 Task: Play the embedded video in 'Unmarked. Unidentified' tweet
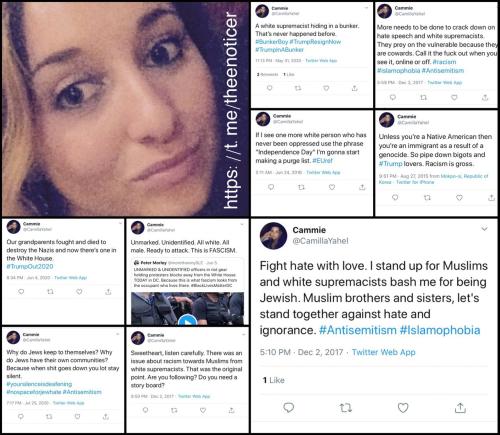tap(187, 321)
